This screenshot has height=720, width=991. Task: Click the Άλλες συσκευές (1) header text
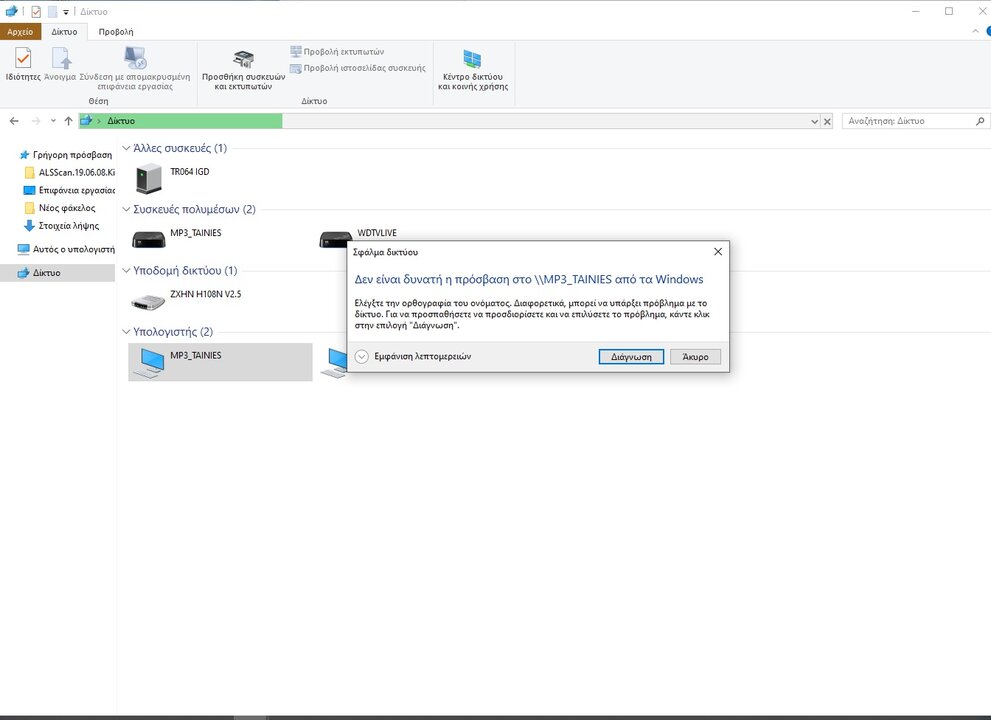(180, 148)
